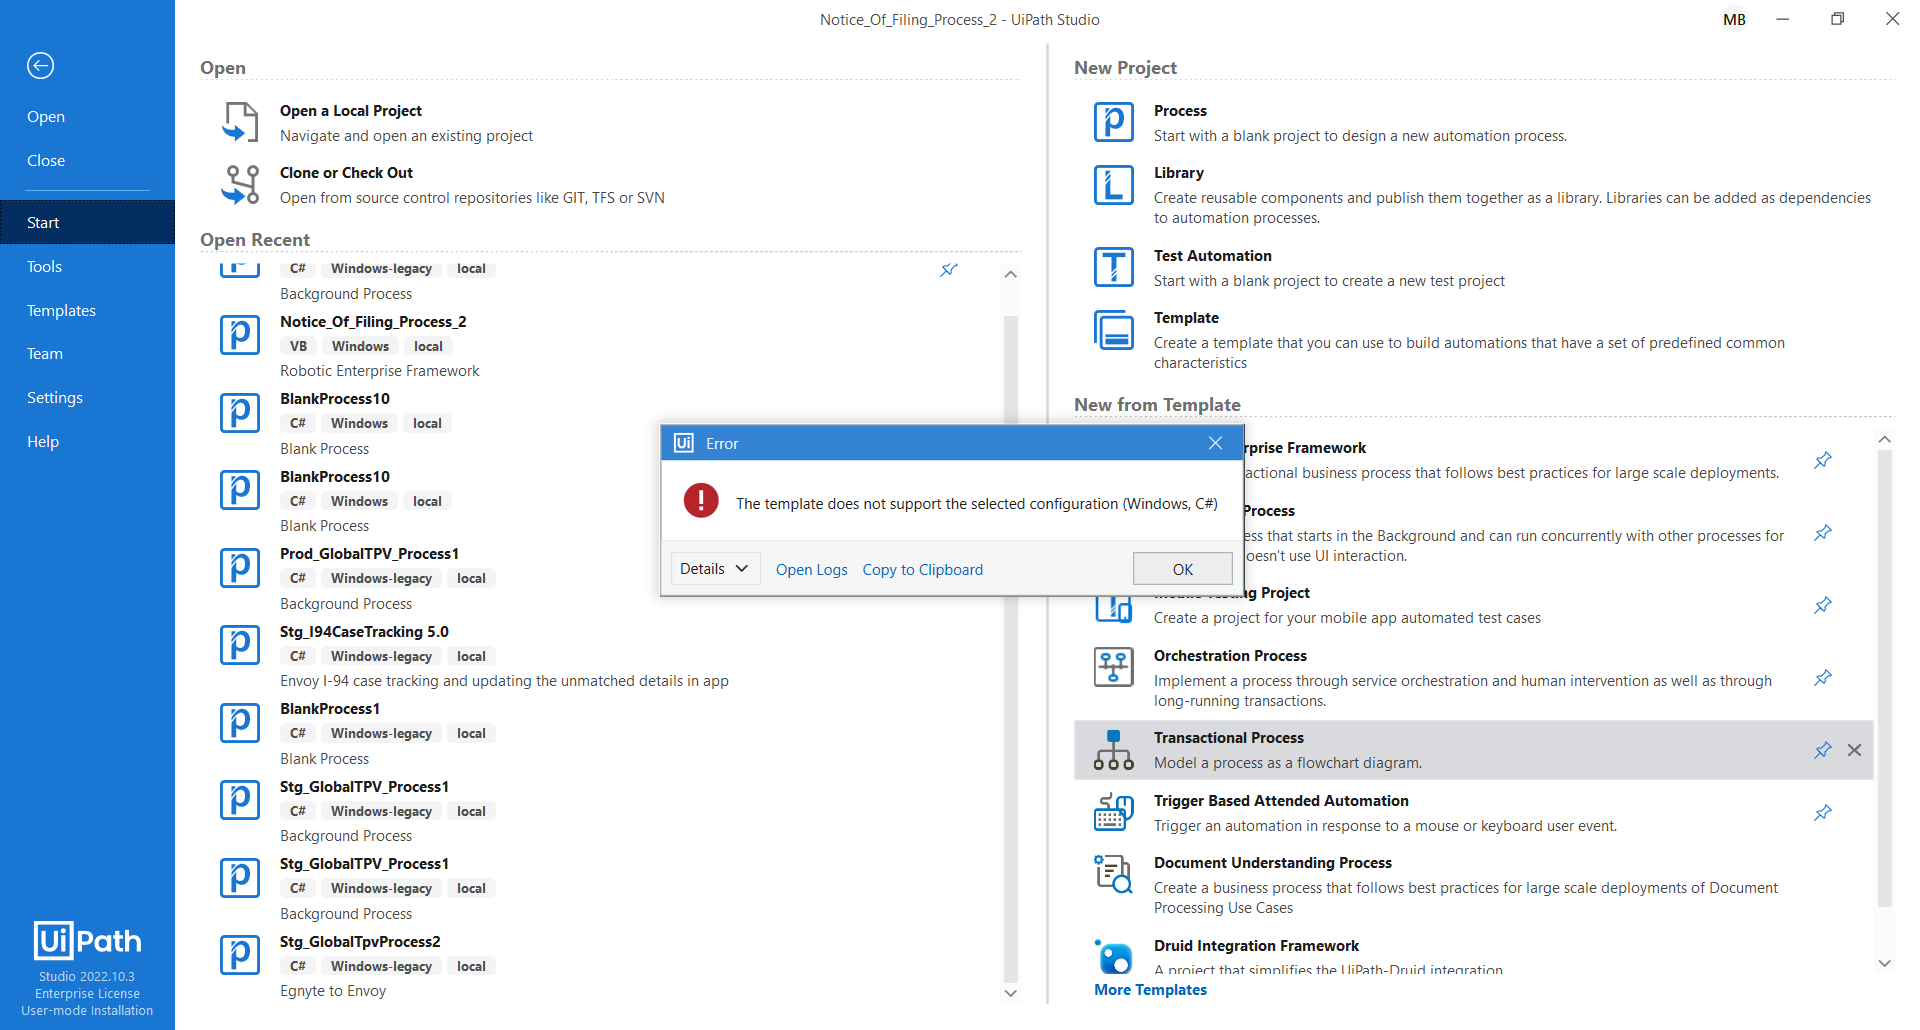This screenshot has height=1030, width=1920.
Task: Click the Transactional Process flowchart icon
Action: [x=1114, y=750]
